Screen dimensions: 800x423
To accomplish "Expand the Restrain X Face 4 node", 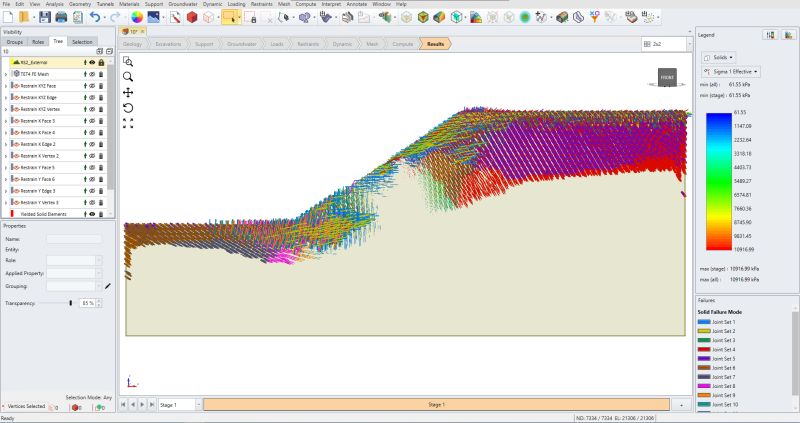I will (x=6, y=133).
